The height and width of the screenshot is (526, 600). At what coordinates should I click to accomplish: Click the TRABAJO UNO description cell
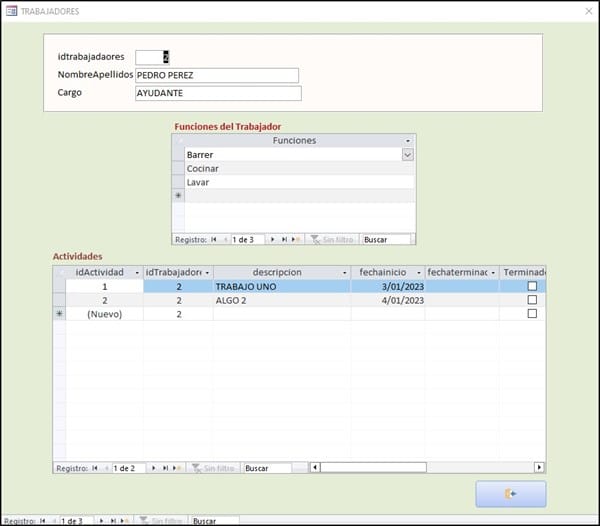coord(282,287)
